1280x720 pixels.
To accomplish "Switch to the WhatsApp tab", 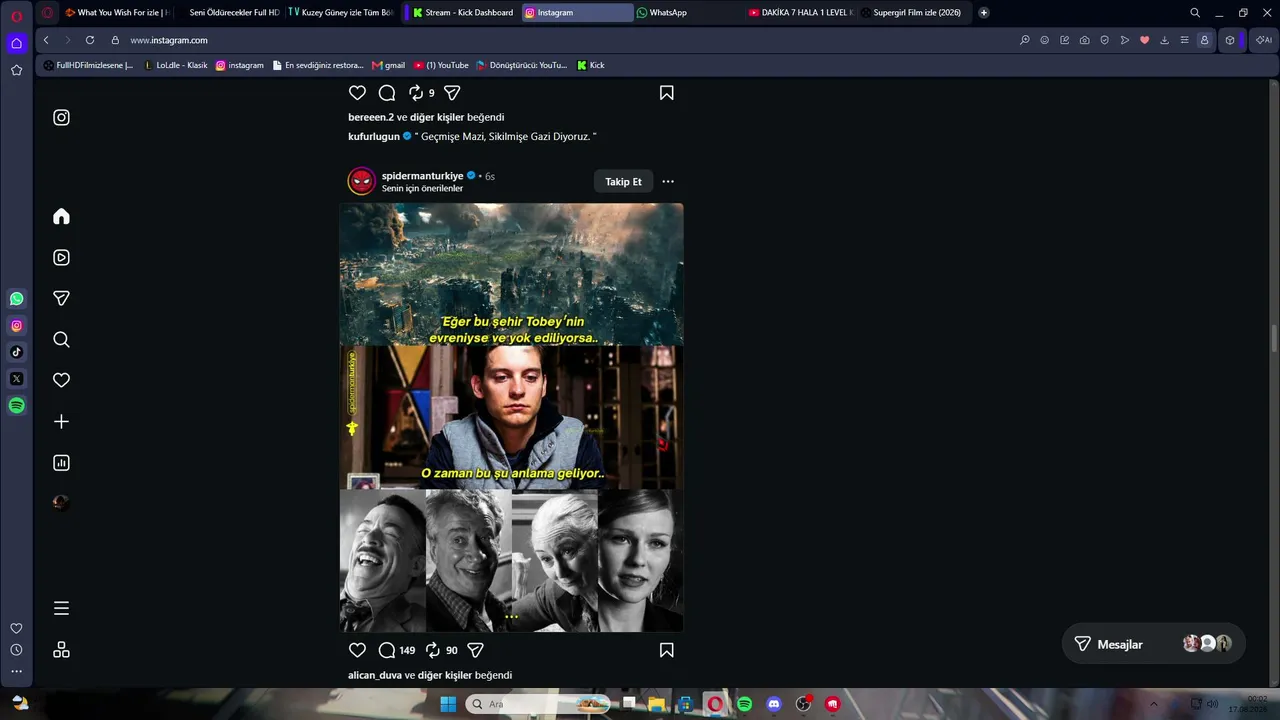I will click(689, 13).
